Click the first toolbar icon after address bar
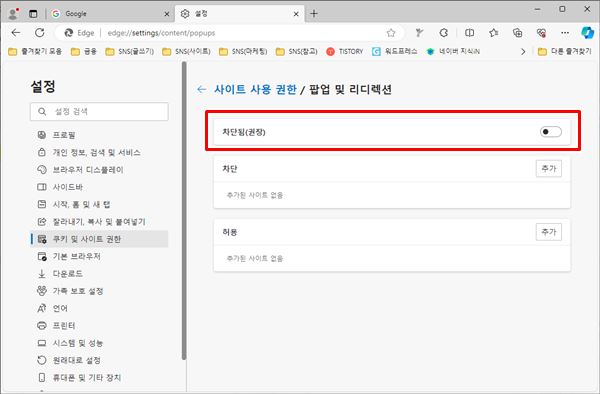Viewport: 600px width, 394px height. [x=419, y=33]
